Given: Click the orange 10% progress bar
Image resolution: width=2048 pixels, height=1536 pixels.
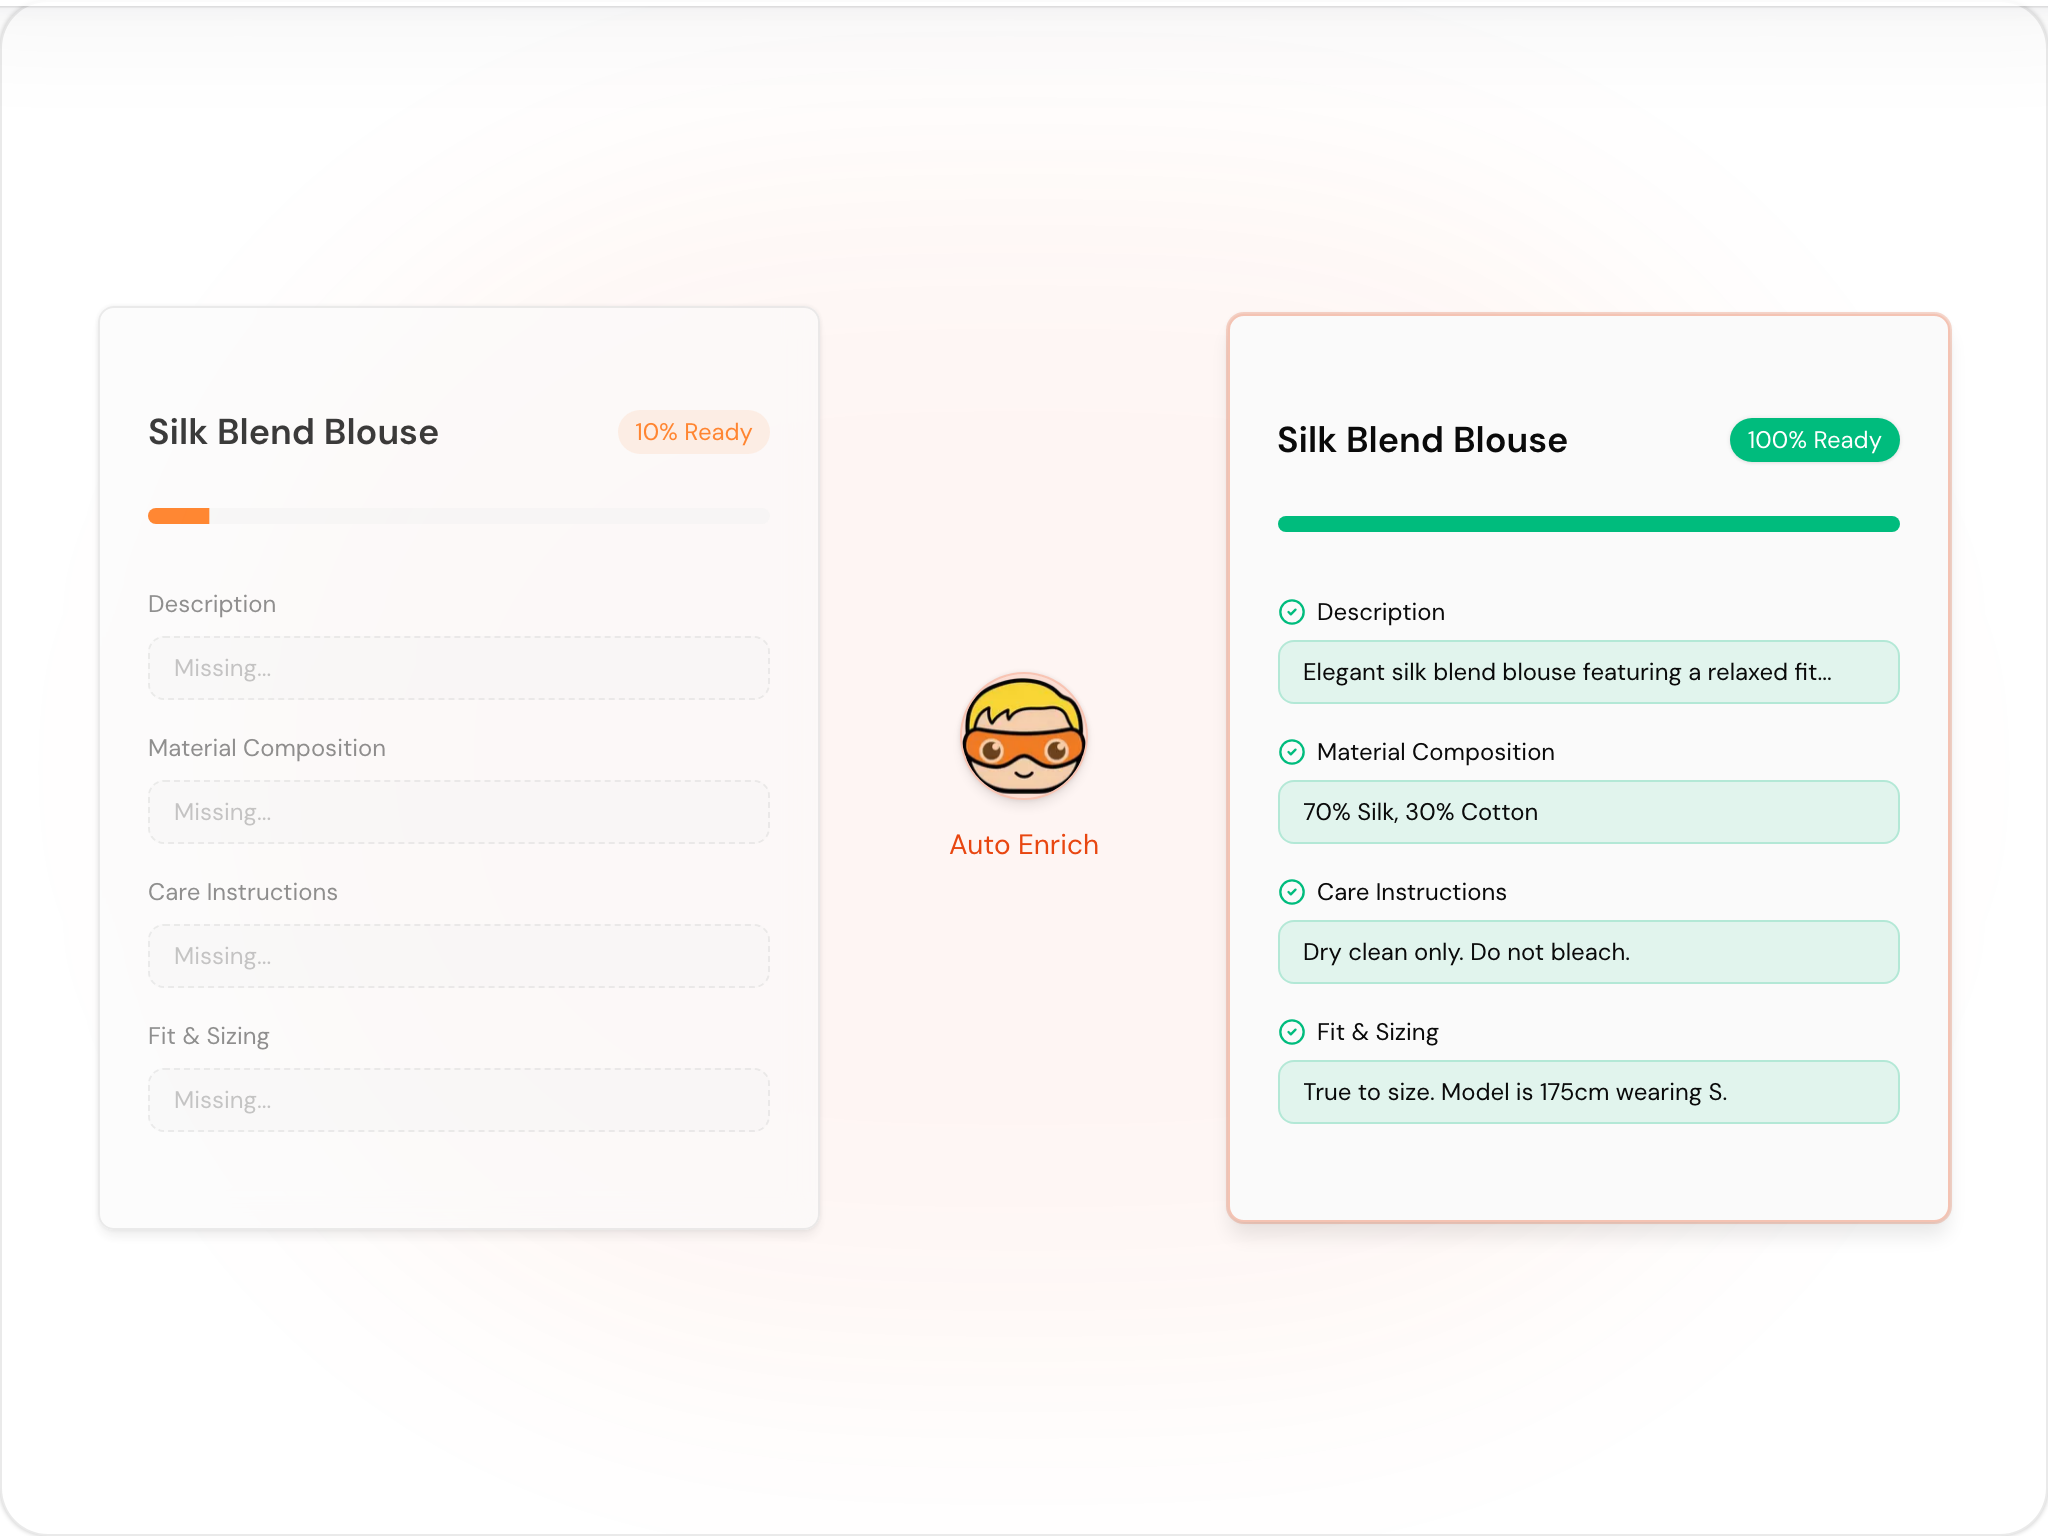Looking at the screenshot, I should pos(179,516).
